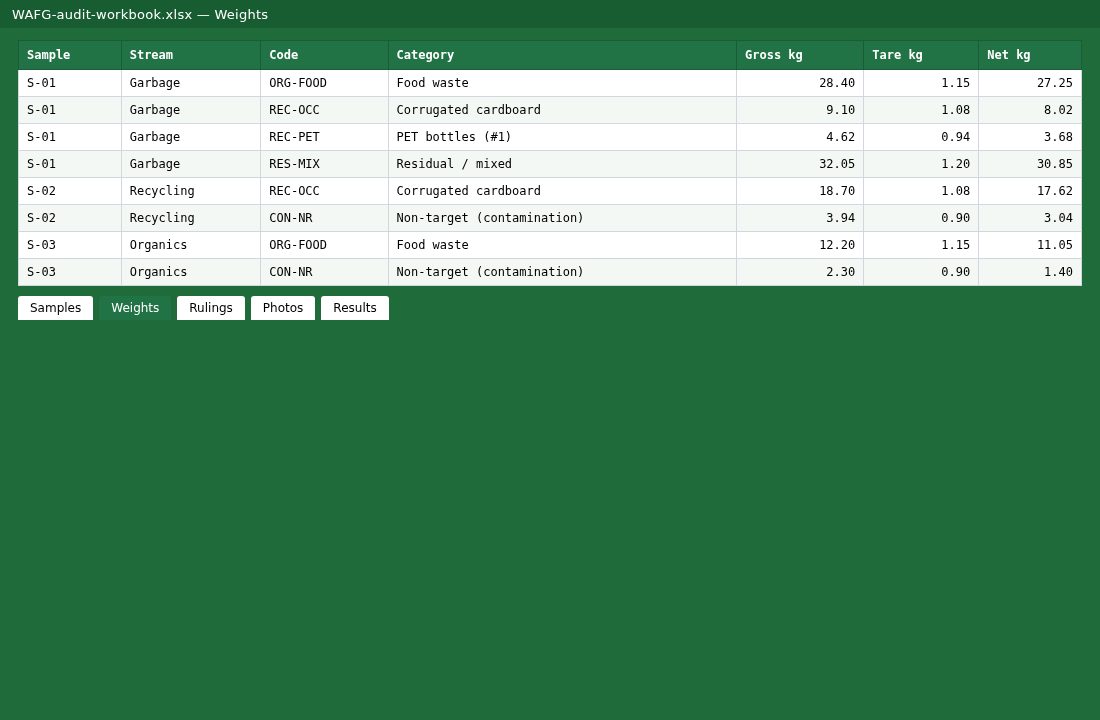Viewport: 1100px width, 720px height.
Task: Click the ORG-FOOD code in Garbage row
Action: tap(324, 83)
